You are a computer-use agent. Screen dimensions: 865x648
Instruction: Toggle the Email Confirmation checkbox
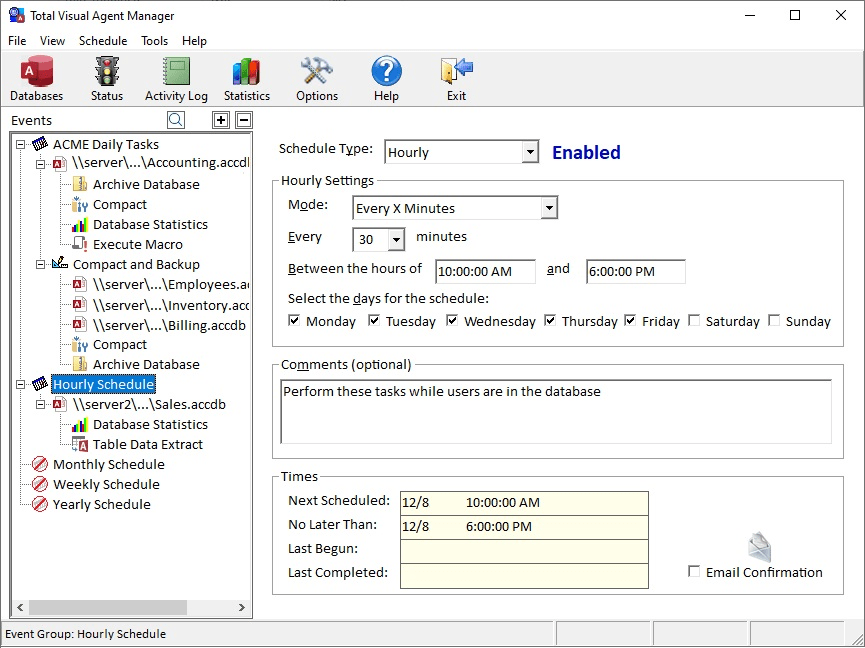pyautogui.click(x=694, y=571)
